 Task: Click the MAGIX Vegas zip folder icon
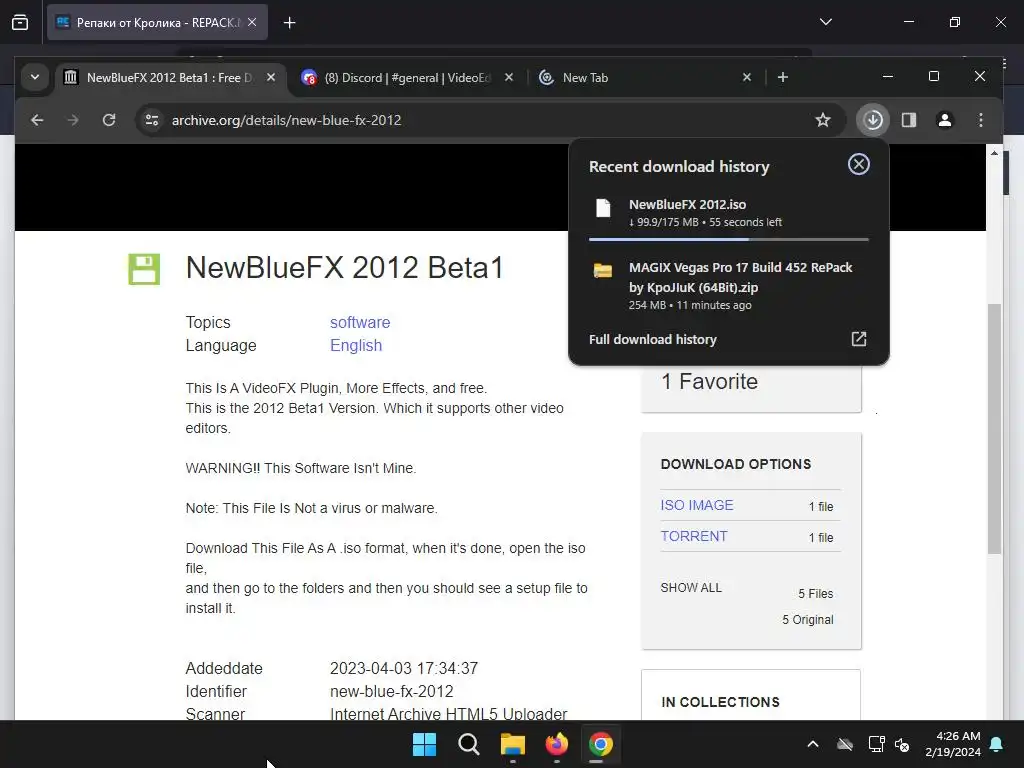(603, 270)
